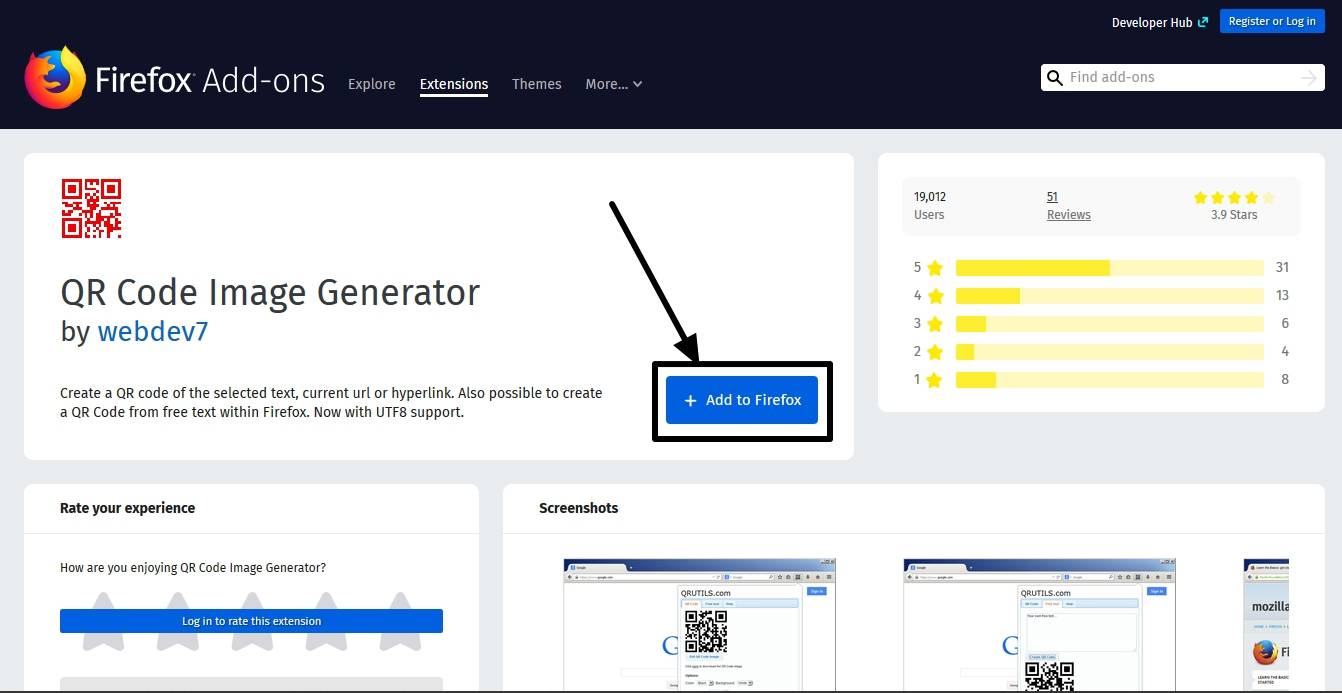Click the 3.9 Stars text
1342x693 pixels.
[x=1234, y=215]
